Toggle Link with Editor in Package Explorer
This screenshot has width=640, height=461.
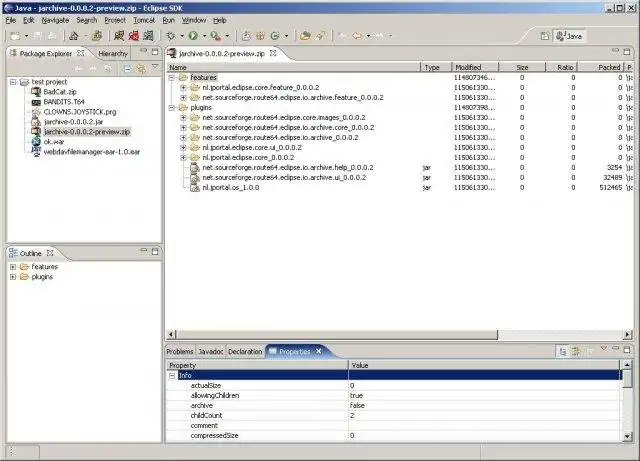tap(142, 69)
